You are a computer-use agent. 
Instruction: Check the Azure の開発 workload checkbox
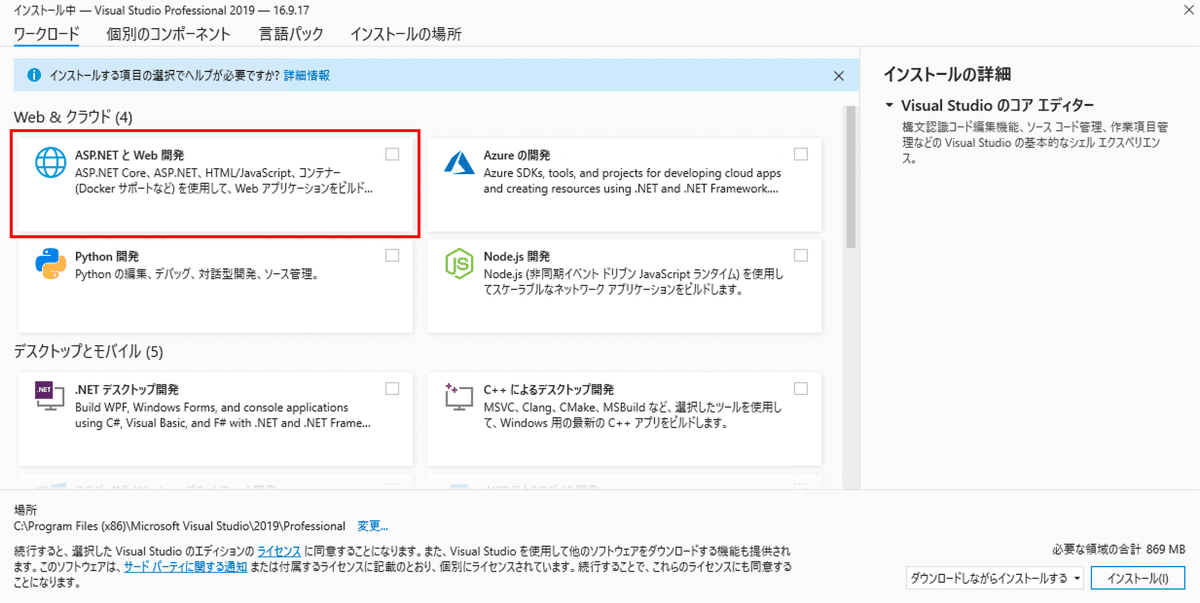(x=801, y=154)
